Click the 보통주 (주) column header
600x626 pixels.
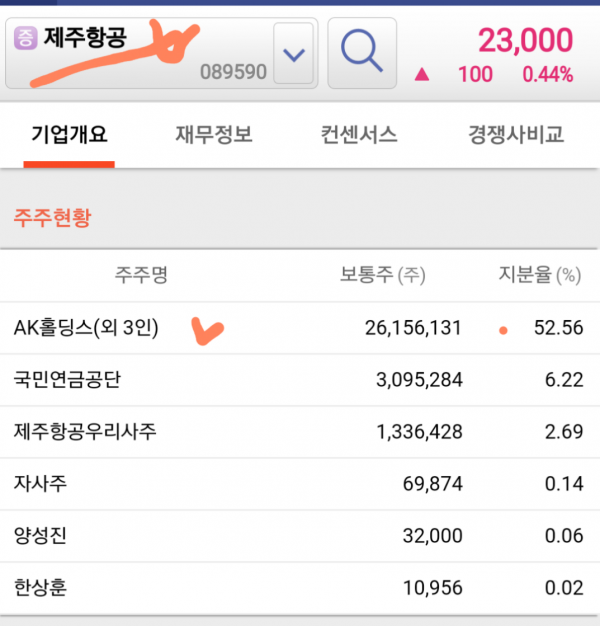coord(382,275)
